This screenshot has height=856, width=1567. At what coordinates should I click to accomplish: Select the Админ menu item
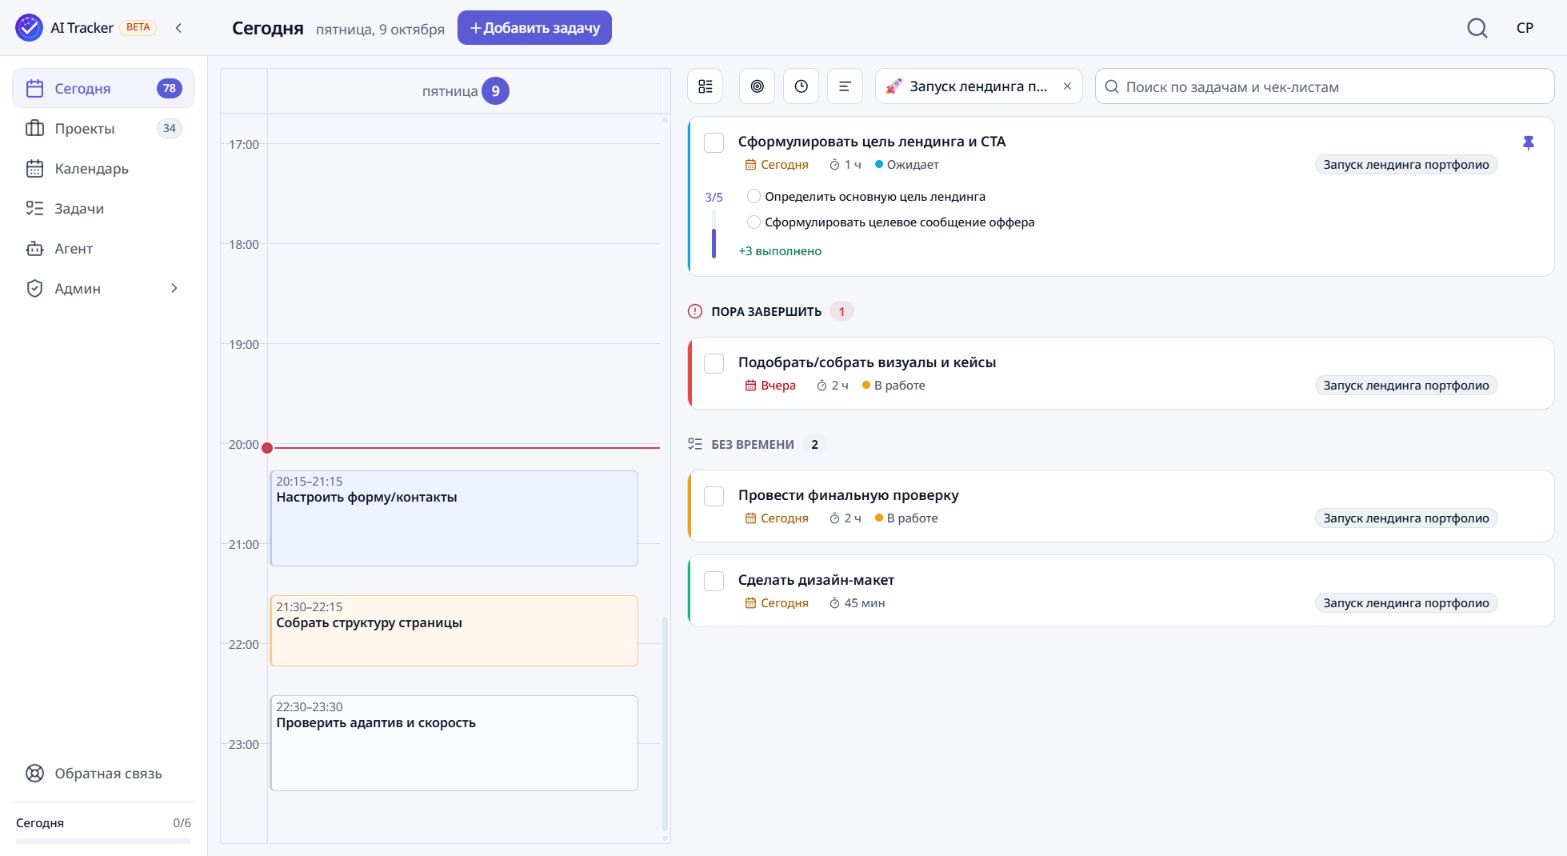[103, 288]
